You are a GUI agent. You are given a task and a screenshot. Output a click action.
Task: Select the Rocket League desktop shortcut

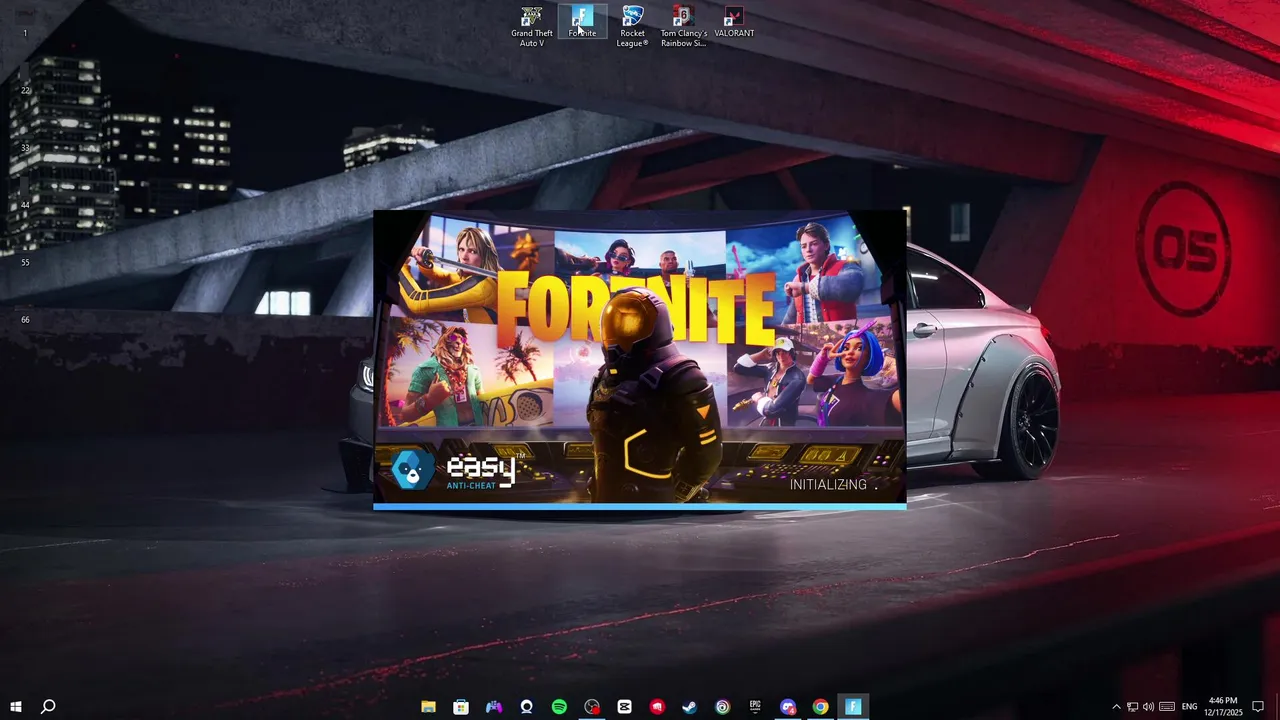[632, 27]
